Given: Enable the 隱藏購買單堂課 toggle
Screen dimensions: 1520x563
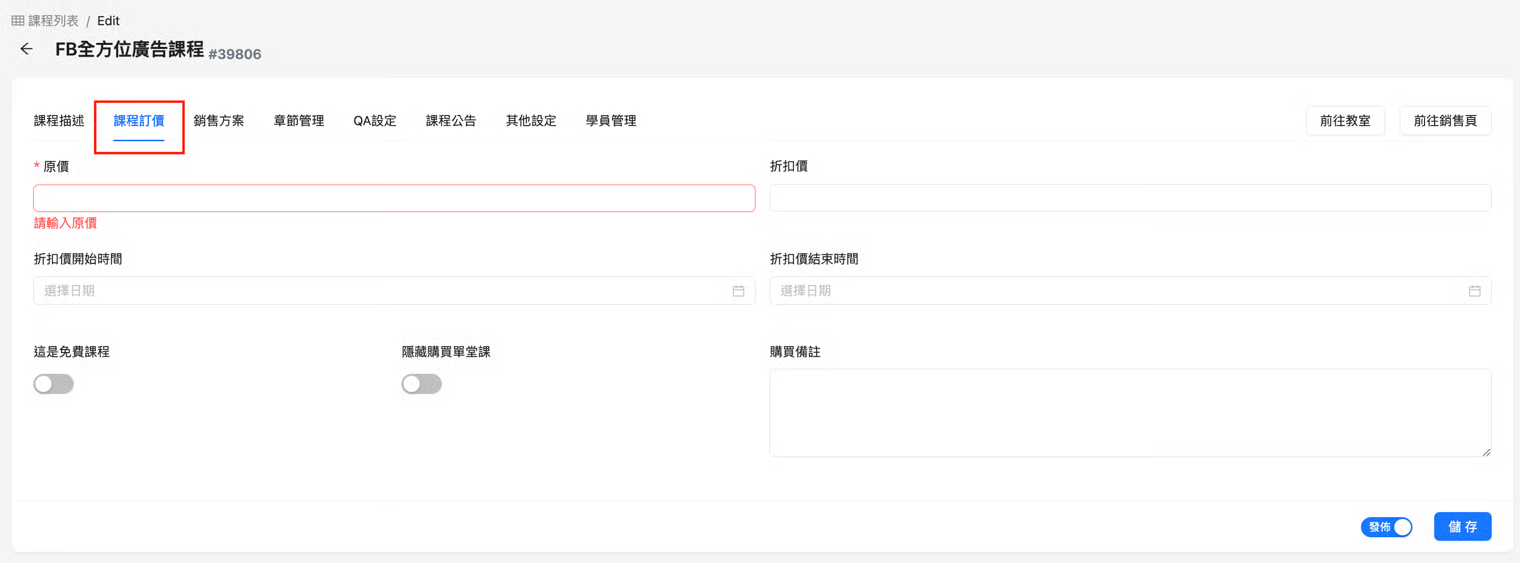Looking at the screenshot, I should pos(422,384).
